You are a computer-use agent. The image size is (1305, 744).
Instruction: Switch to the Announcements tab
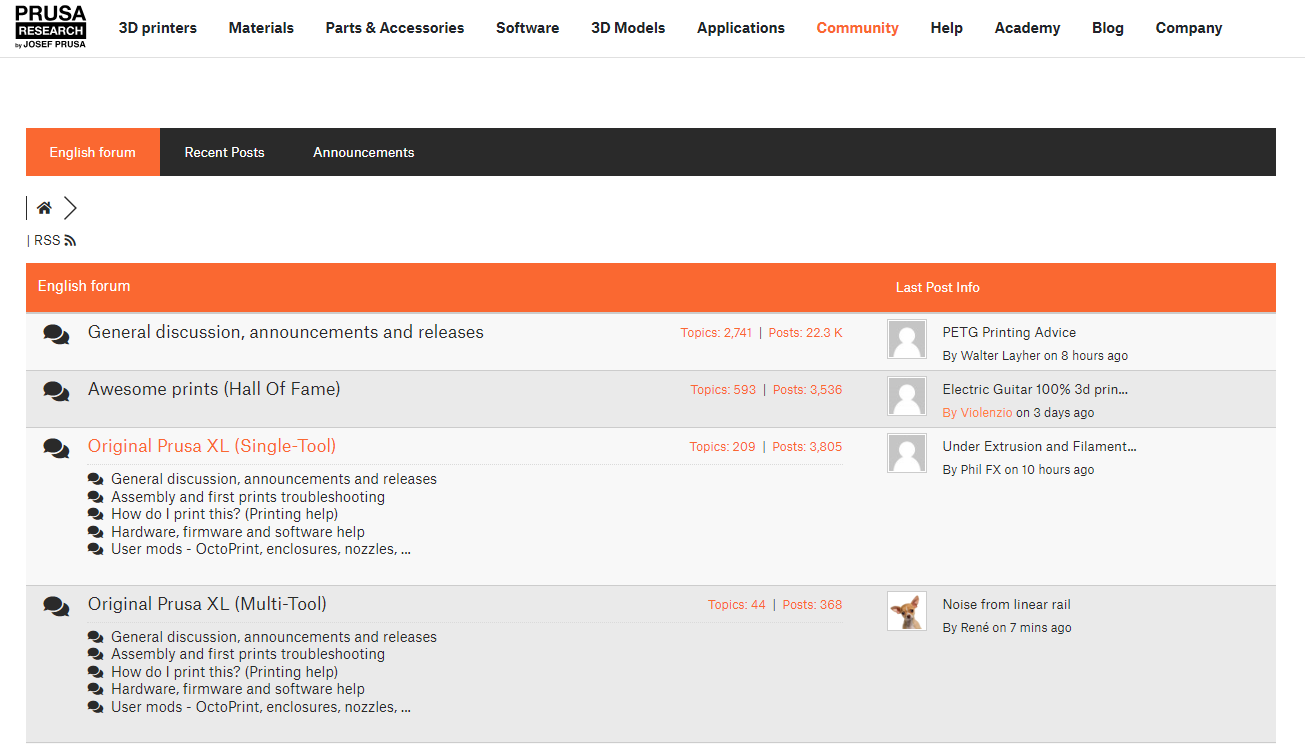tap(364, 152)
